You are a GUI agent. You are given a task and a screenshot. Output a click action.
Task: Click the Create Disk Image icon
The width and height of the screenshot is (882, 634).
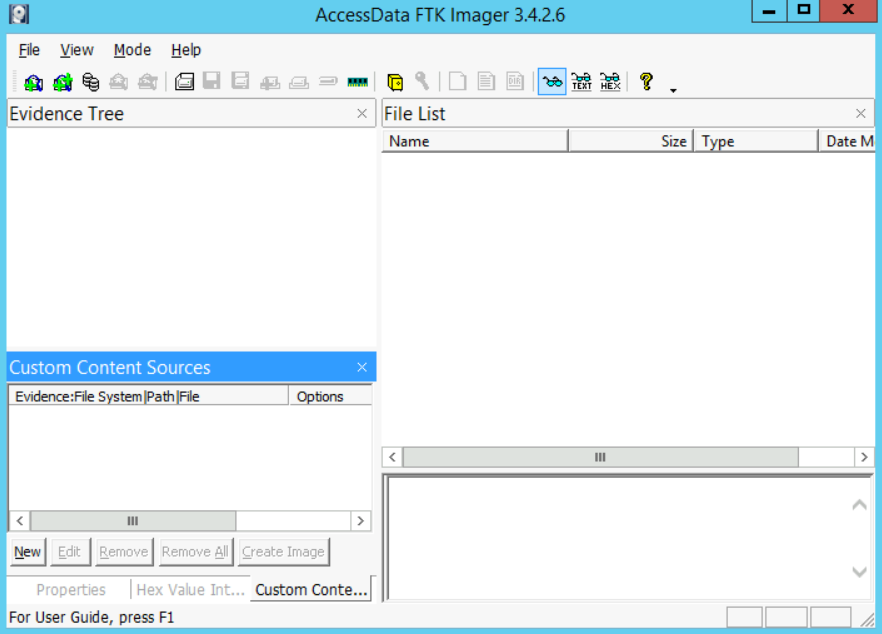184,82
